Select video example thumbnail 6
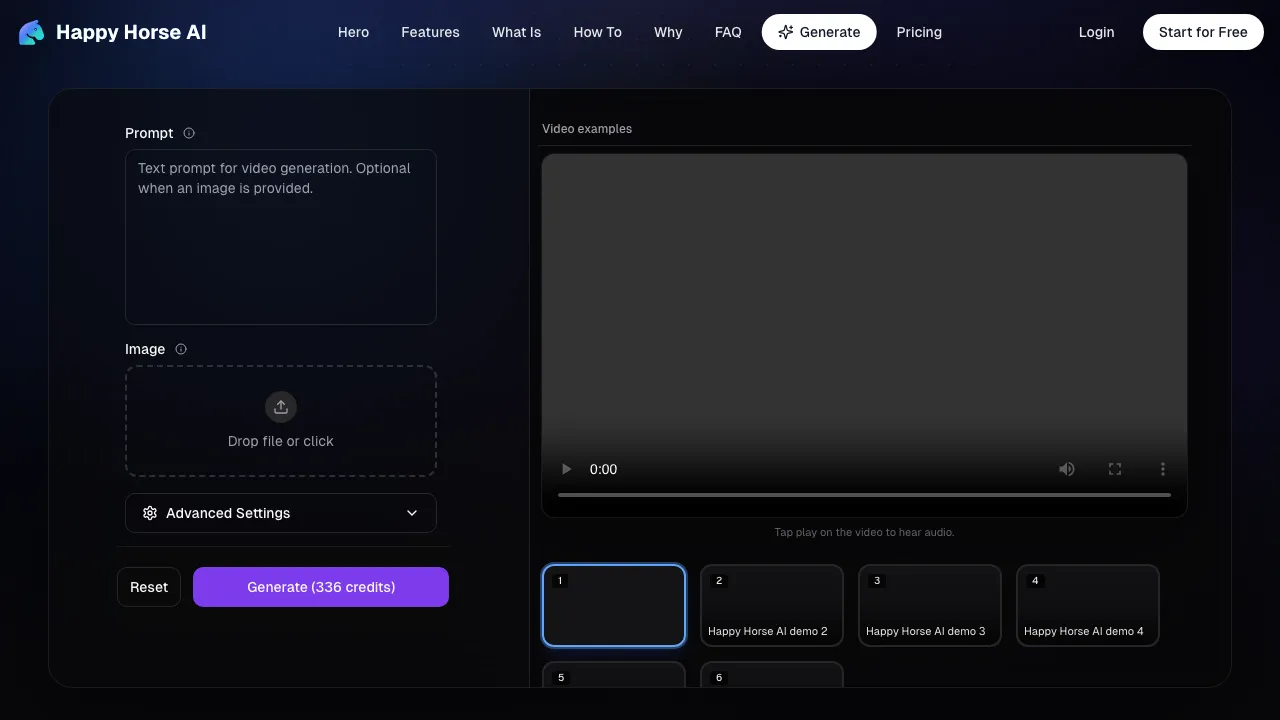The height and width of the screenshot is (720, 1280). click(772, 675)
